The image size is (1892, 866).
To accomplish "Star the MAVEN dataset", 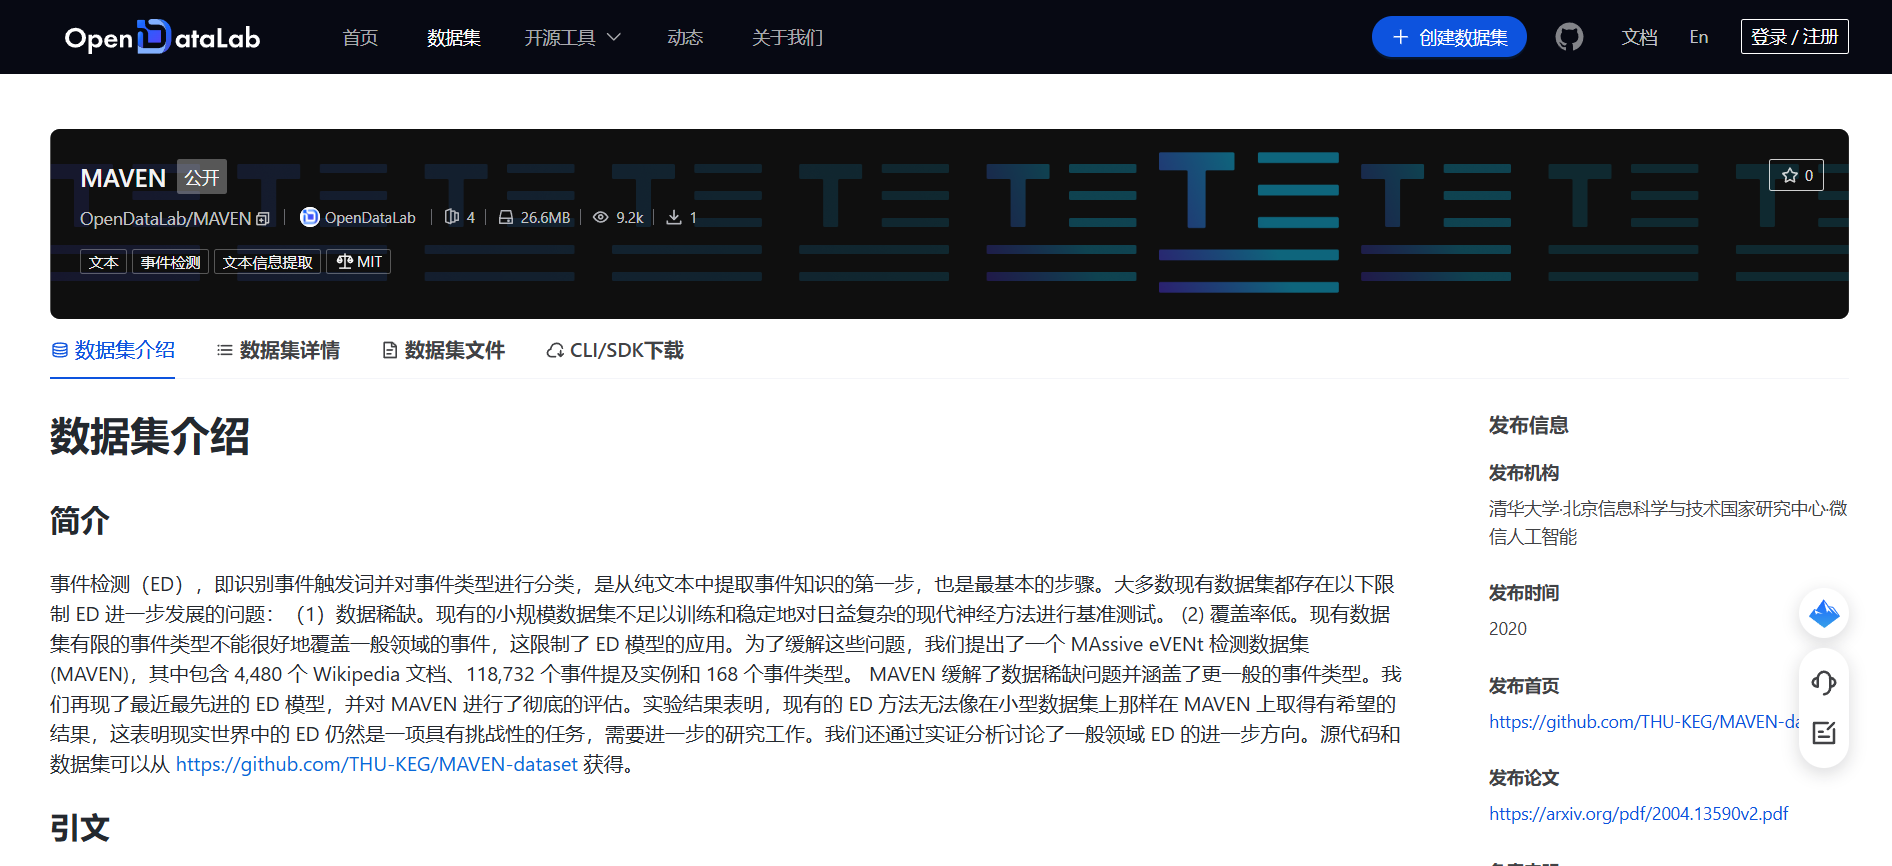I will click(1796, 175).
